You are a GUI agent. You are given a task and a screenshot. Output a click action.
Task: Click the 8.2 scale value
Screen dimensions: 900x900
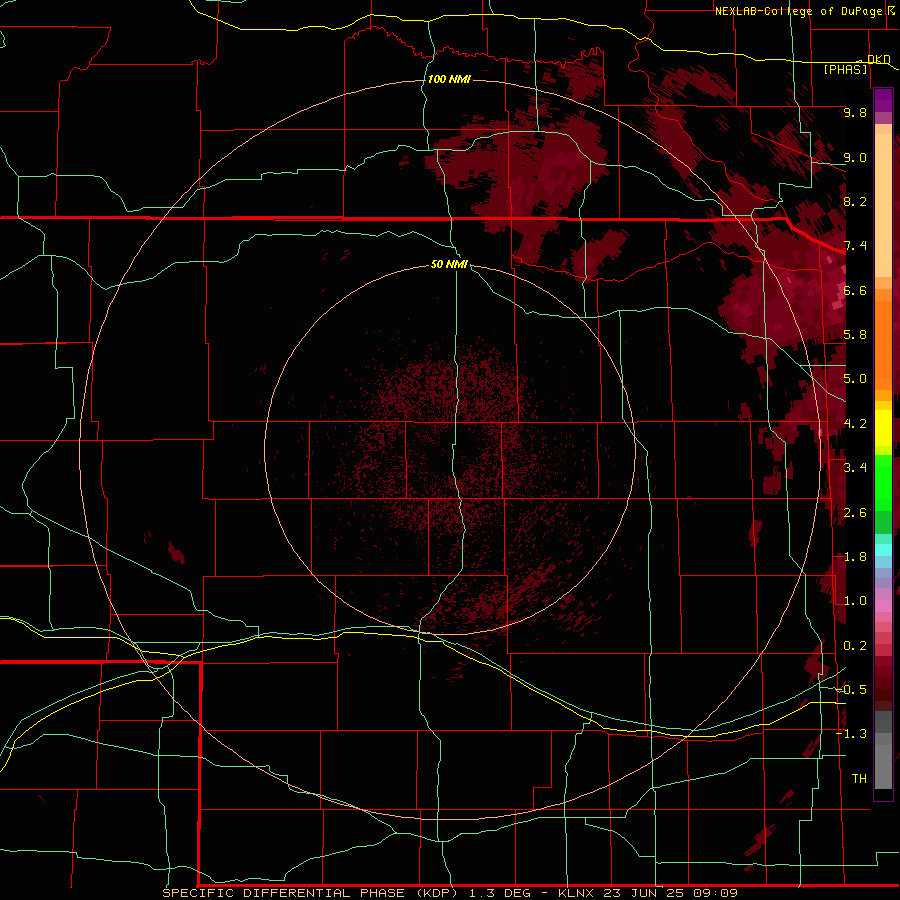[855, 201]
